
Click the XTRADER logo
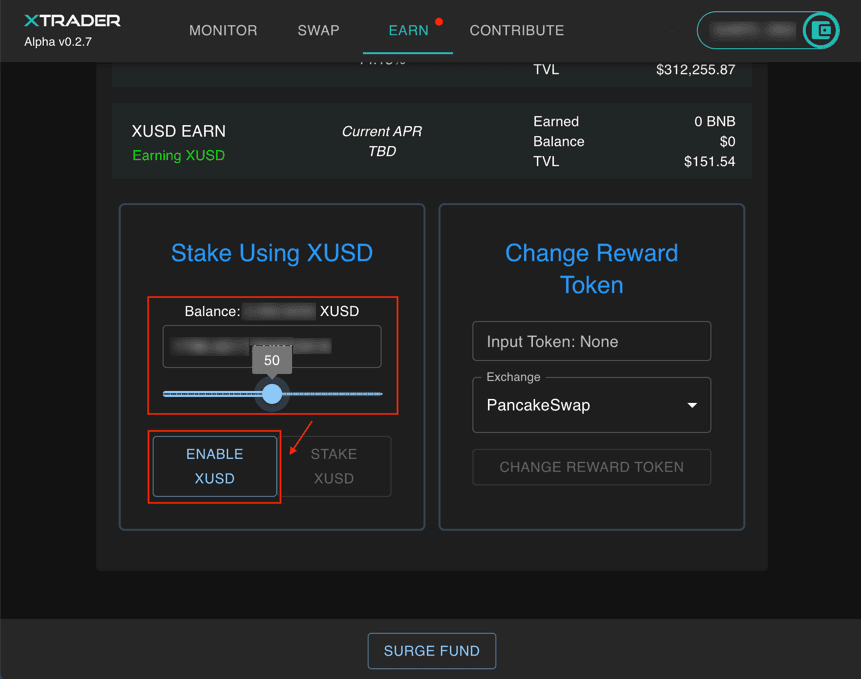(72, 21)
